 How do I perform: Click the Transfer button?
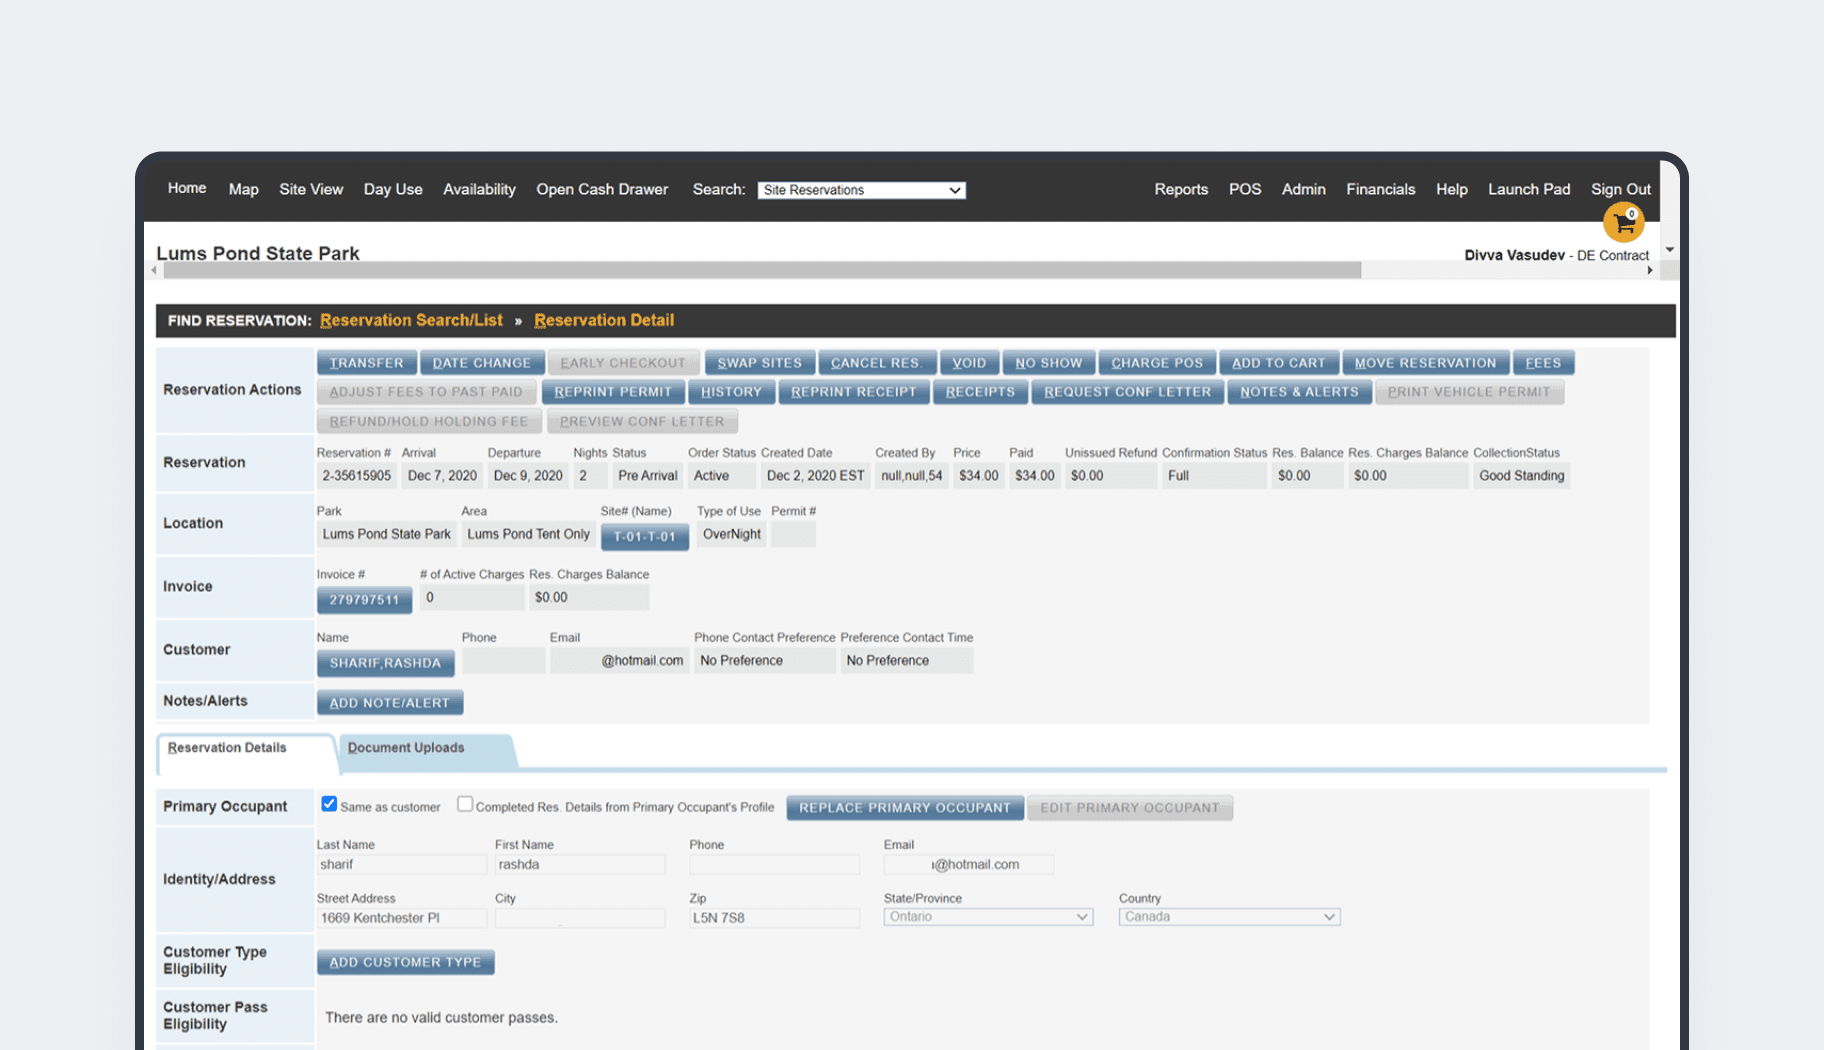(x=367, y=363)
